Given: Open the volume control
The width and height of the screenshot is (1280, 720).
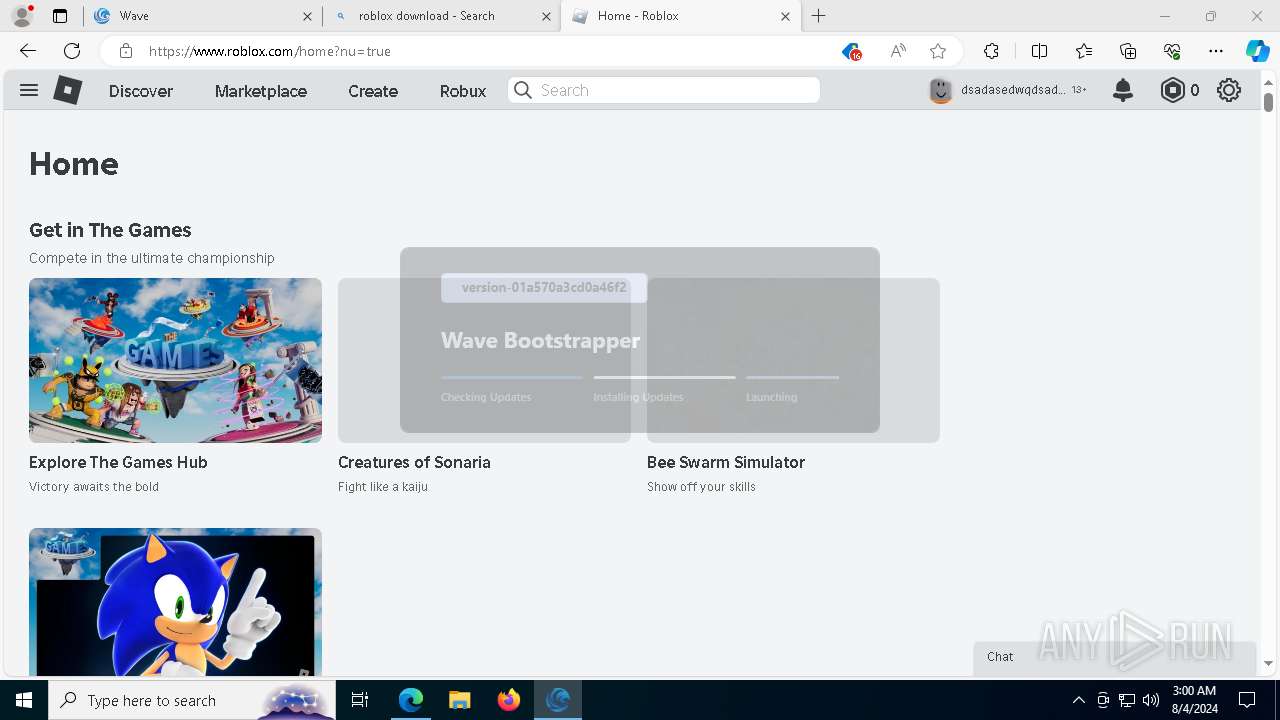Looking at the screenshot, I should [1151, 700].
